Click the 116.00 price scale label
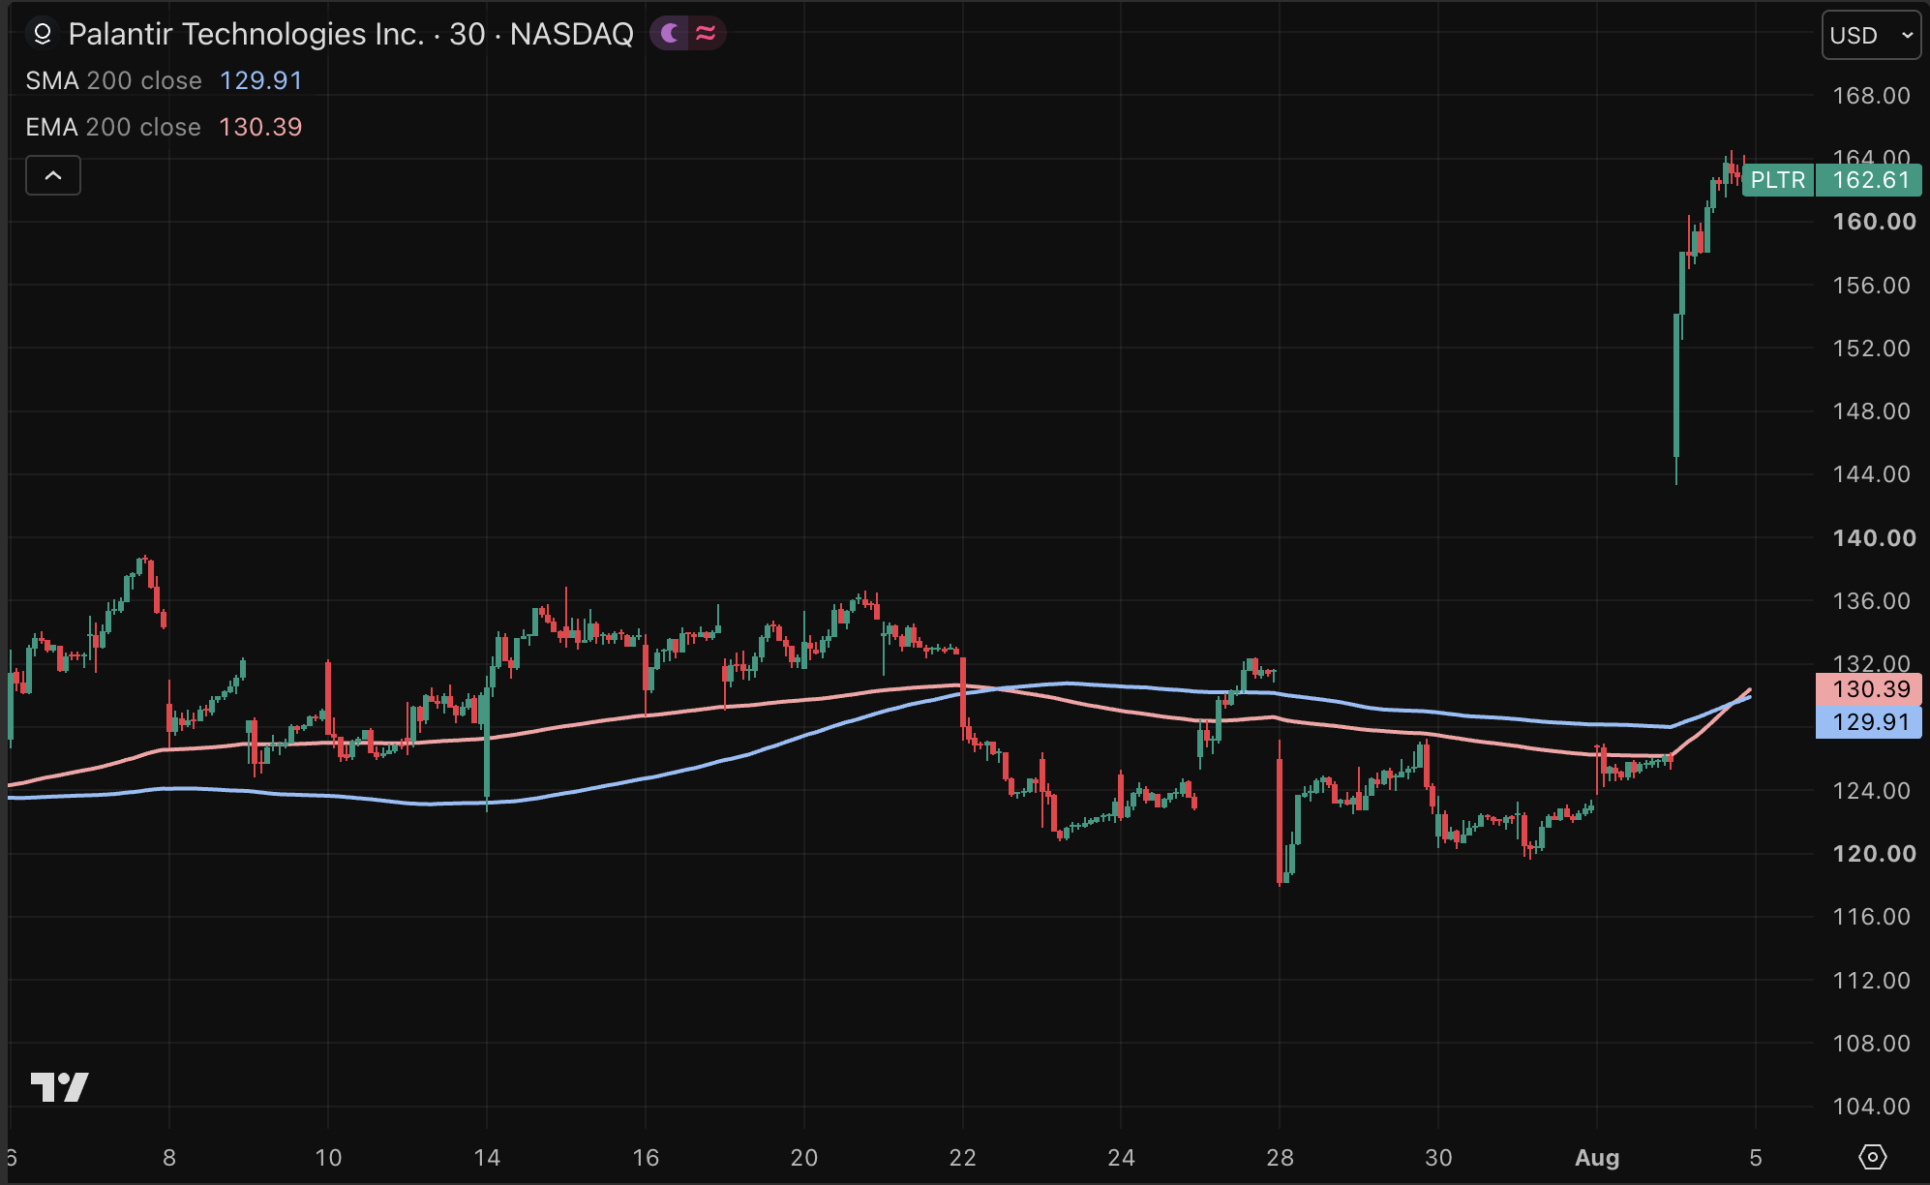The height and width of the screenshot is (1185, 1930). pos(1871,917)
